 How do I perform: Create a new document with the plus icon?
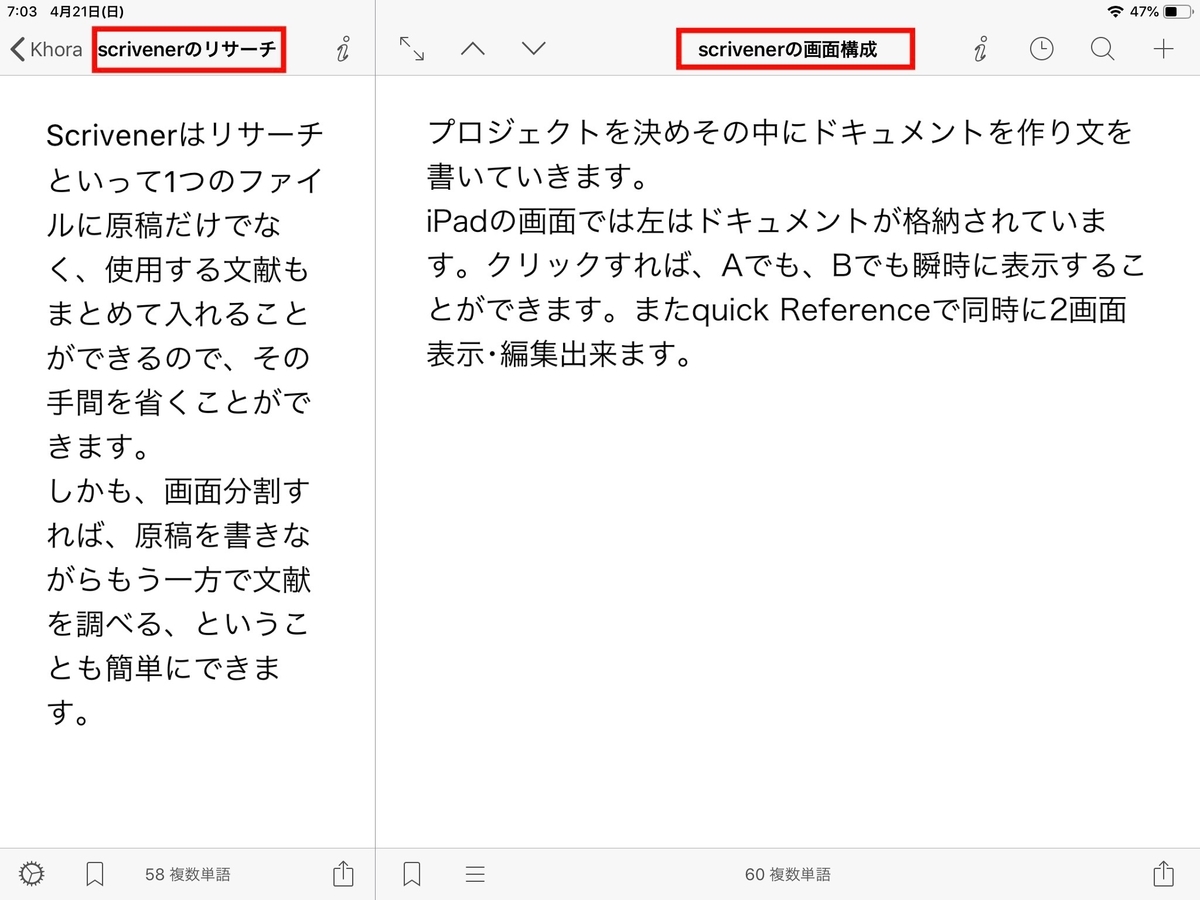[x=1163, y=47]
